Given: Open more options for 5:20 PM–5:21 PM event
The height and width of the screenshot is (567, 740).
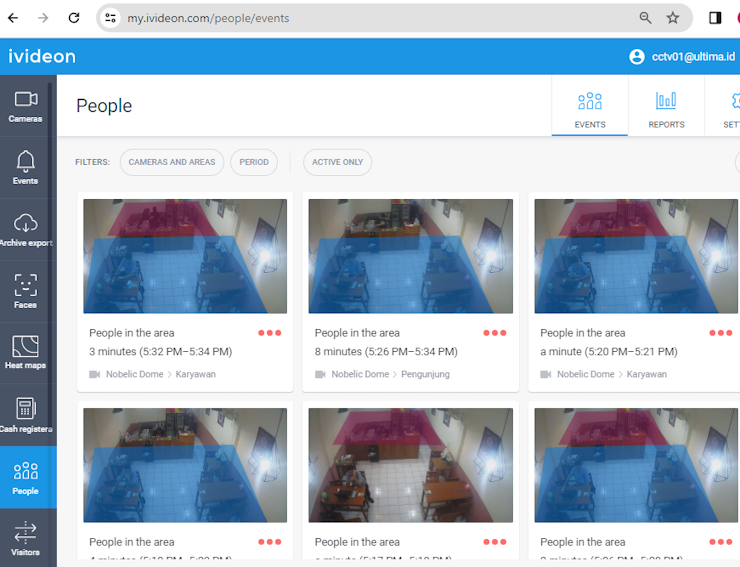Looking at the screenshot, I should [721, 333].
